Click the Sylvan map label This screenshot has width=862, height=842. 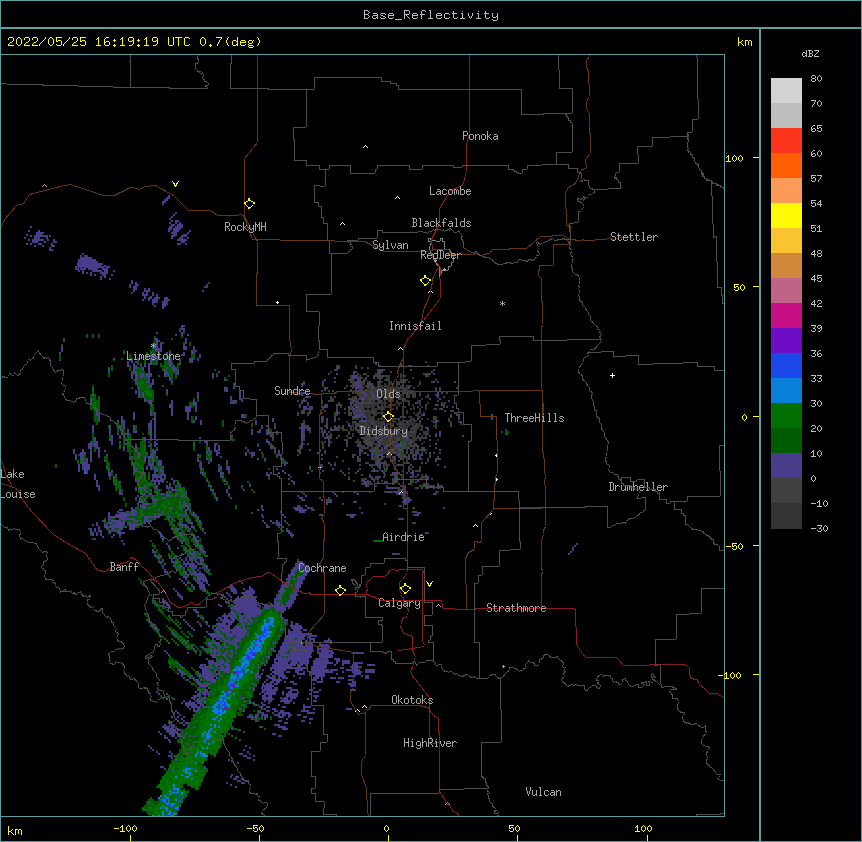click(390, 245)
